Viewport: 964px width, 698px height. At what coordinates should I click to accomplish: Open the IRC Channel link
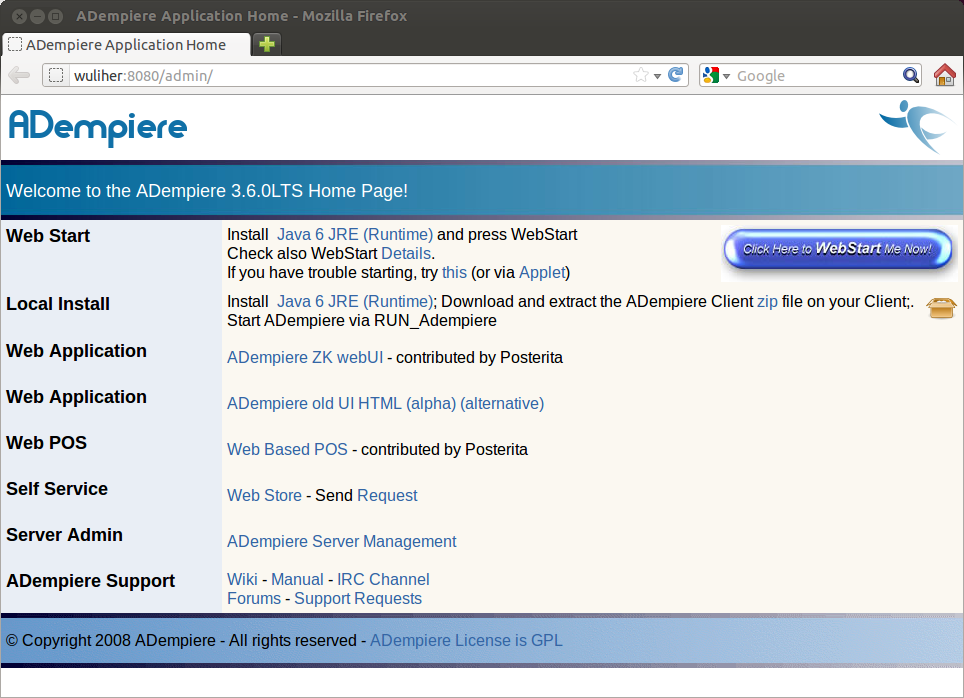tap(383, 579)
